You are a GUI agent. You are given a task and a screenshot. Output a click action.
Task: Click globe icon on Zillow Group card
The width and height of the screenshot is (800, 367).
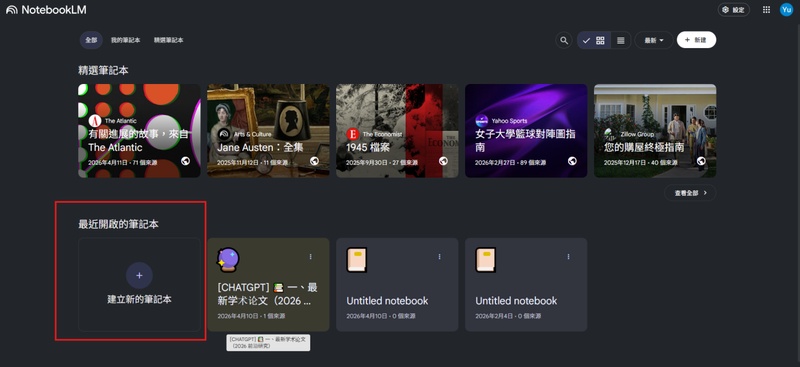pyautogui.click(x=701, y=161)
